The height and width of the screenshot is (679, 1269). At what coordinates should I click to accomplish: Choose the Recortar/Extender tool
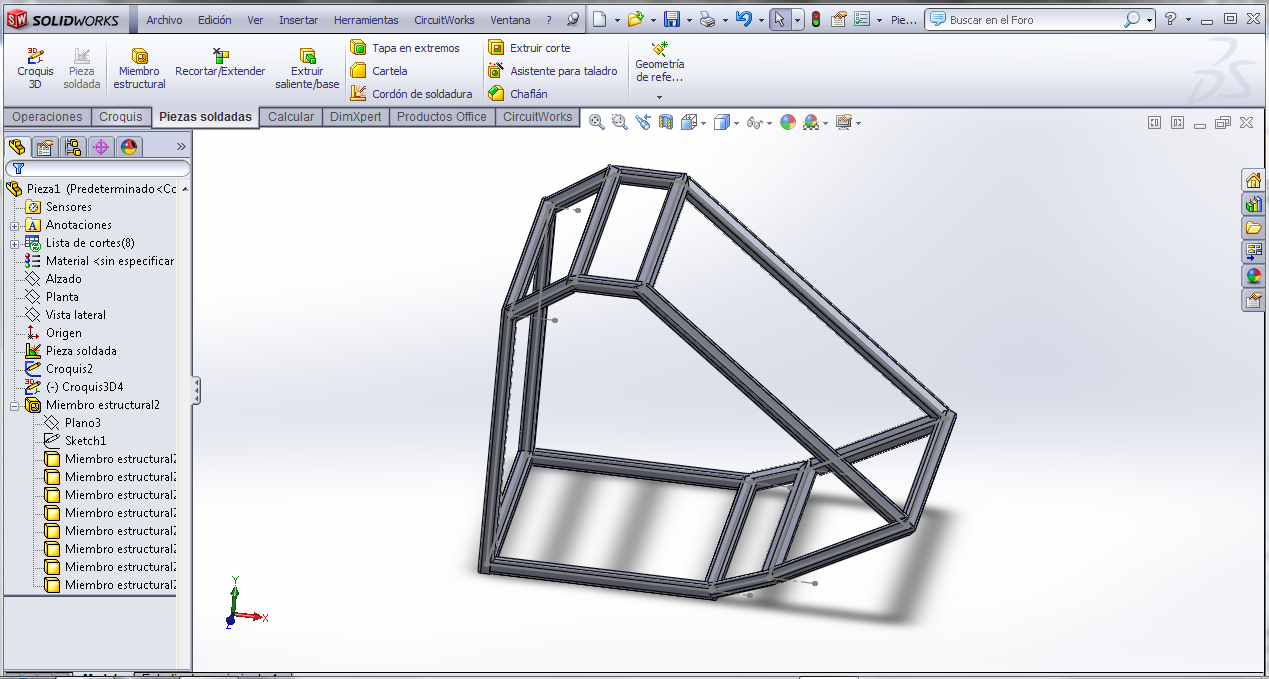pyautogui.click(x=220, y=62)
